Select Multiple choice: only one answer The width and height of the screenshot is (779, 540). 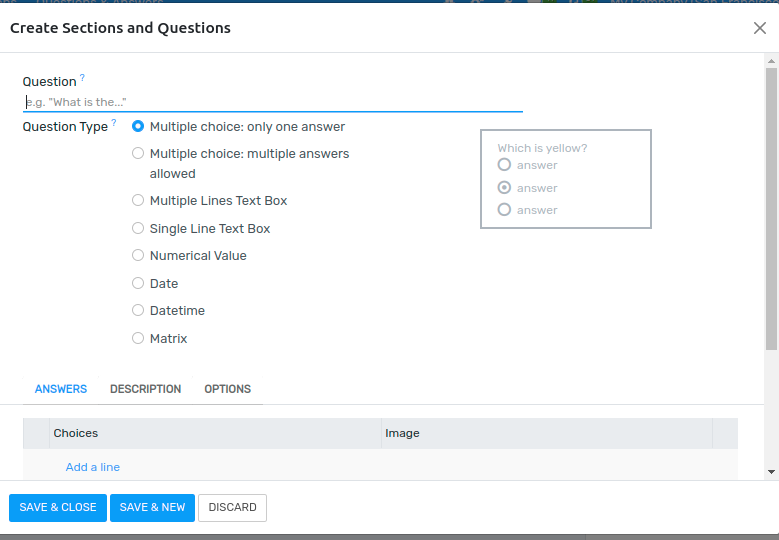pyautogui.click(x=138, y=126)
